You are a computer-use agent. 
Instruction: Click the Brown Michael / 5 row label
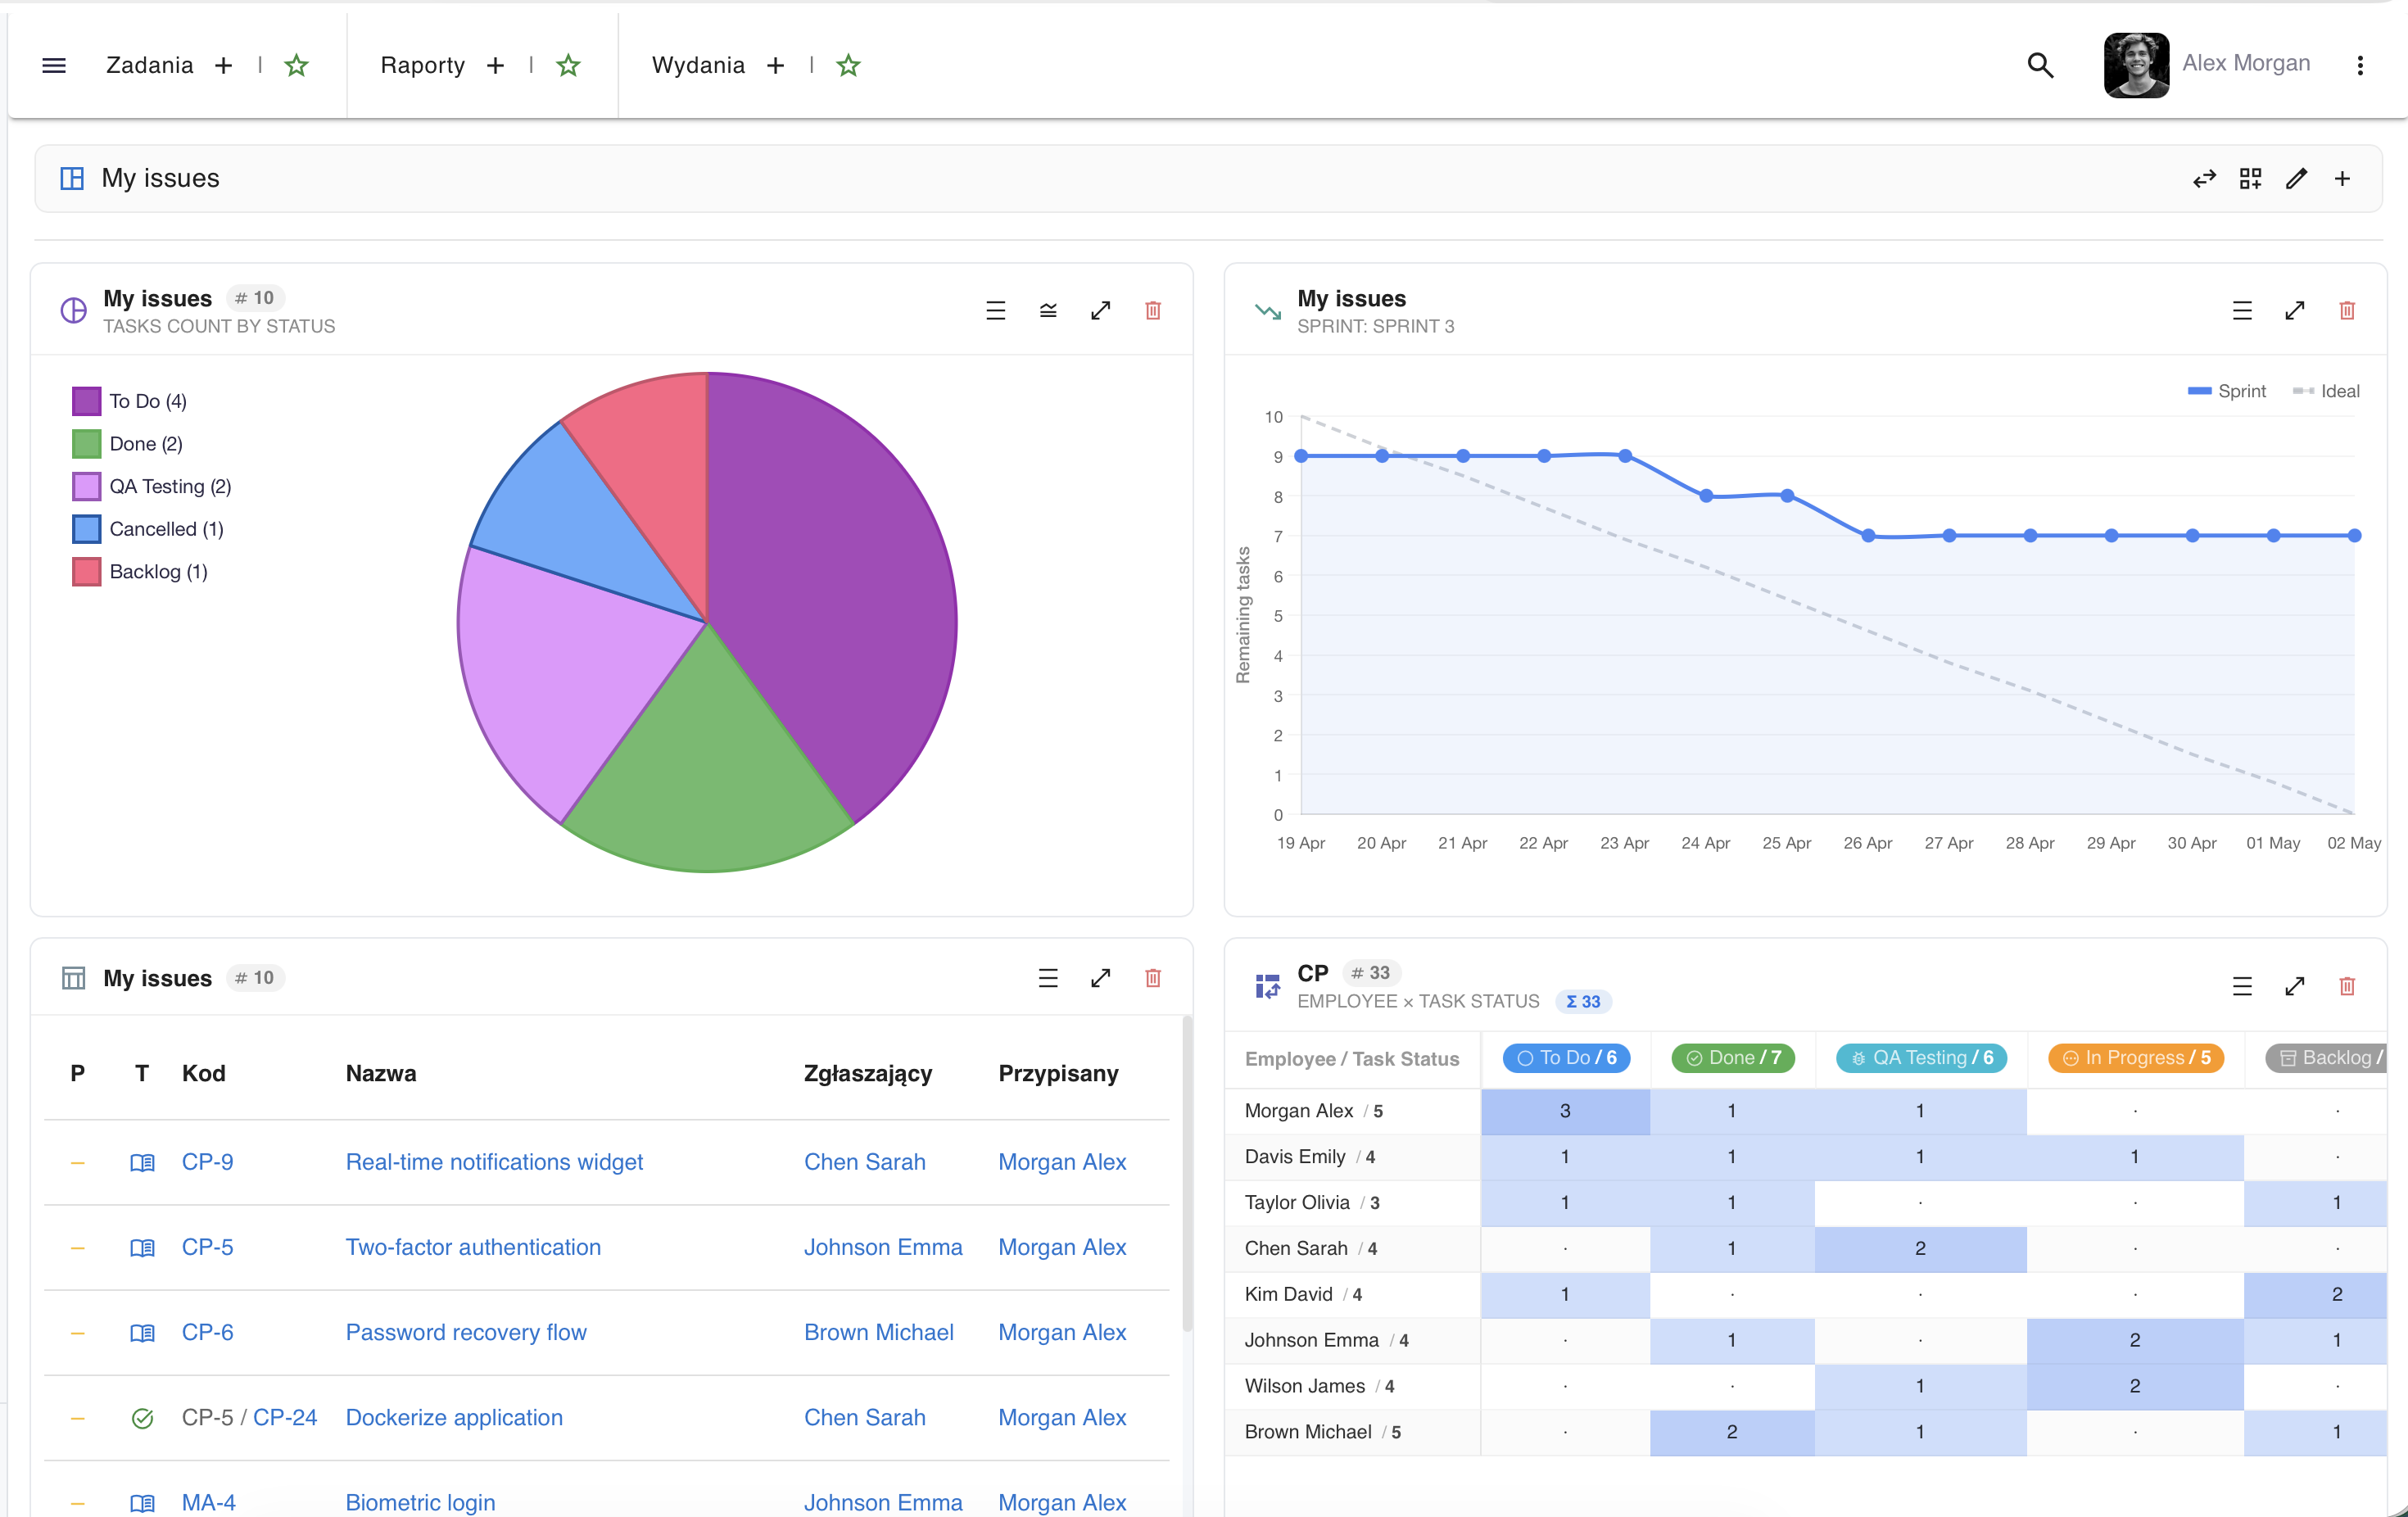pos(1322,1432)
